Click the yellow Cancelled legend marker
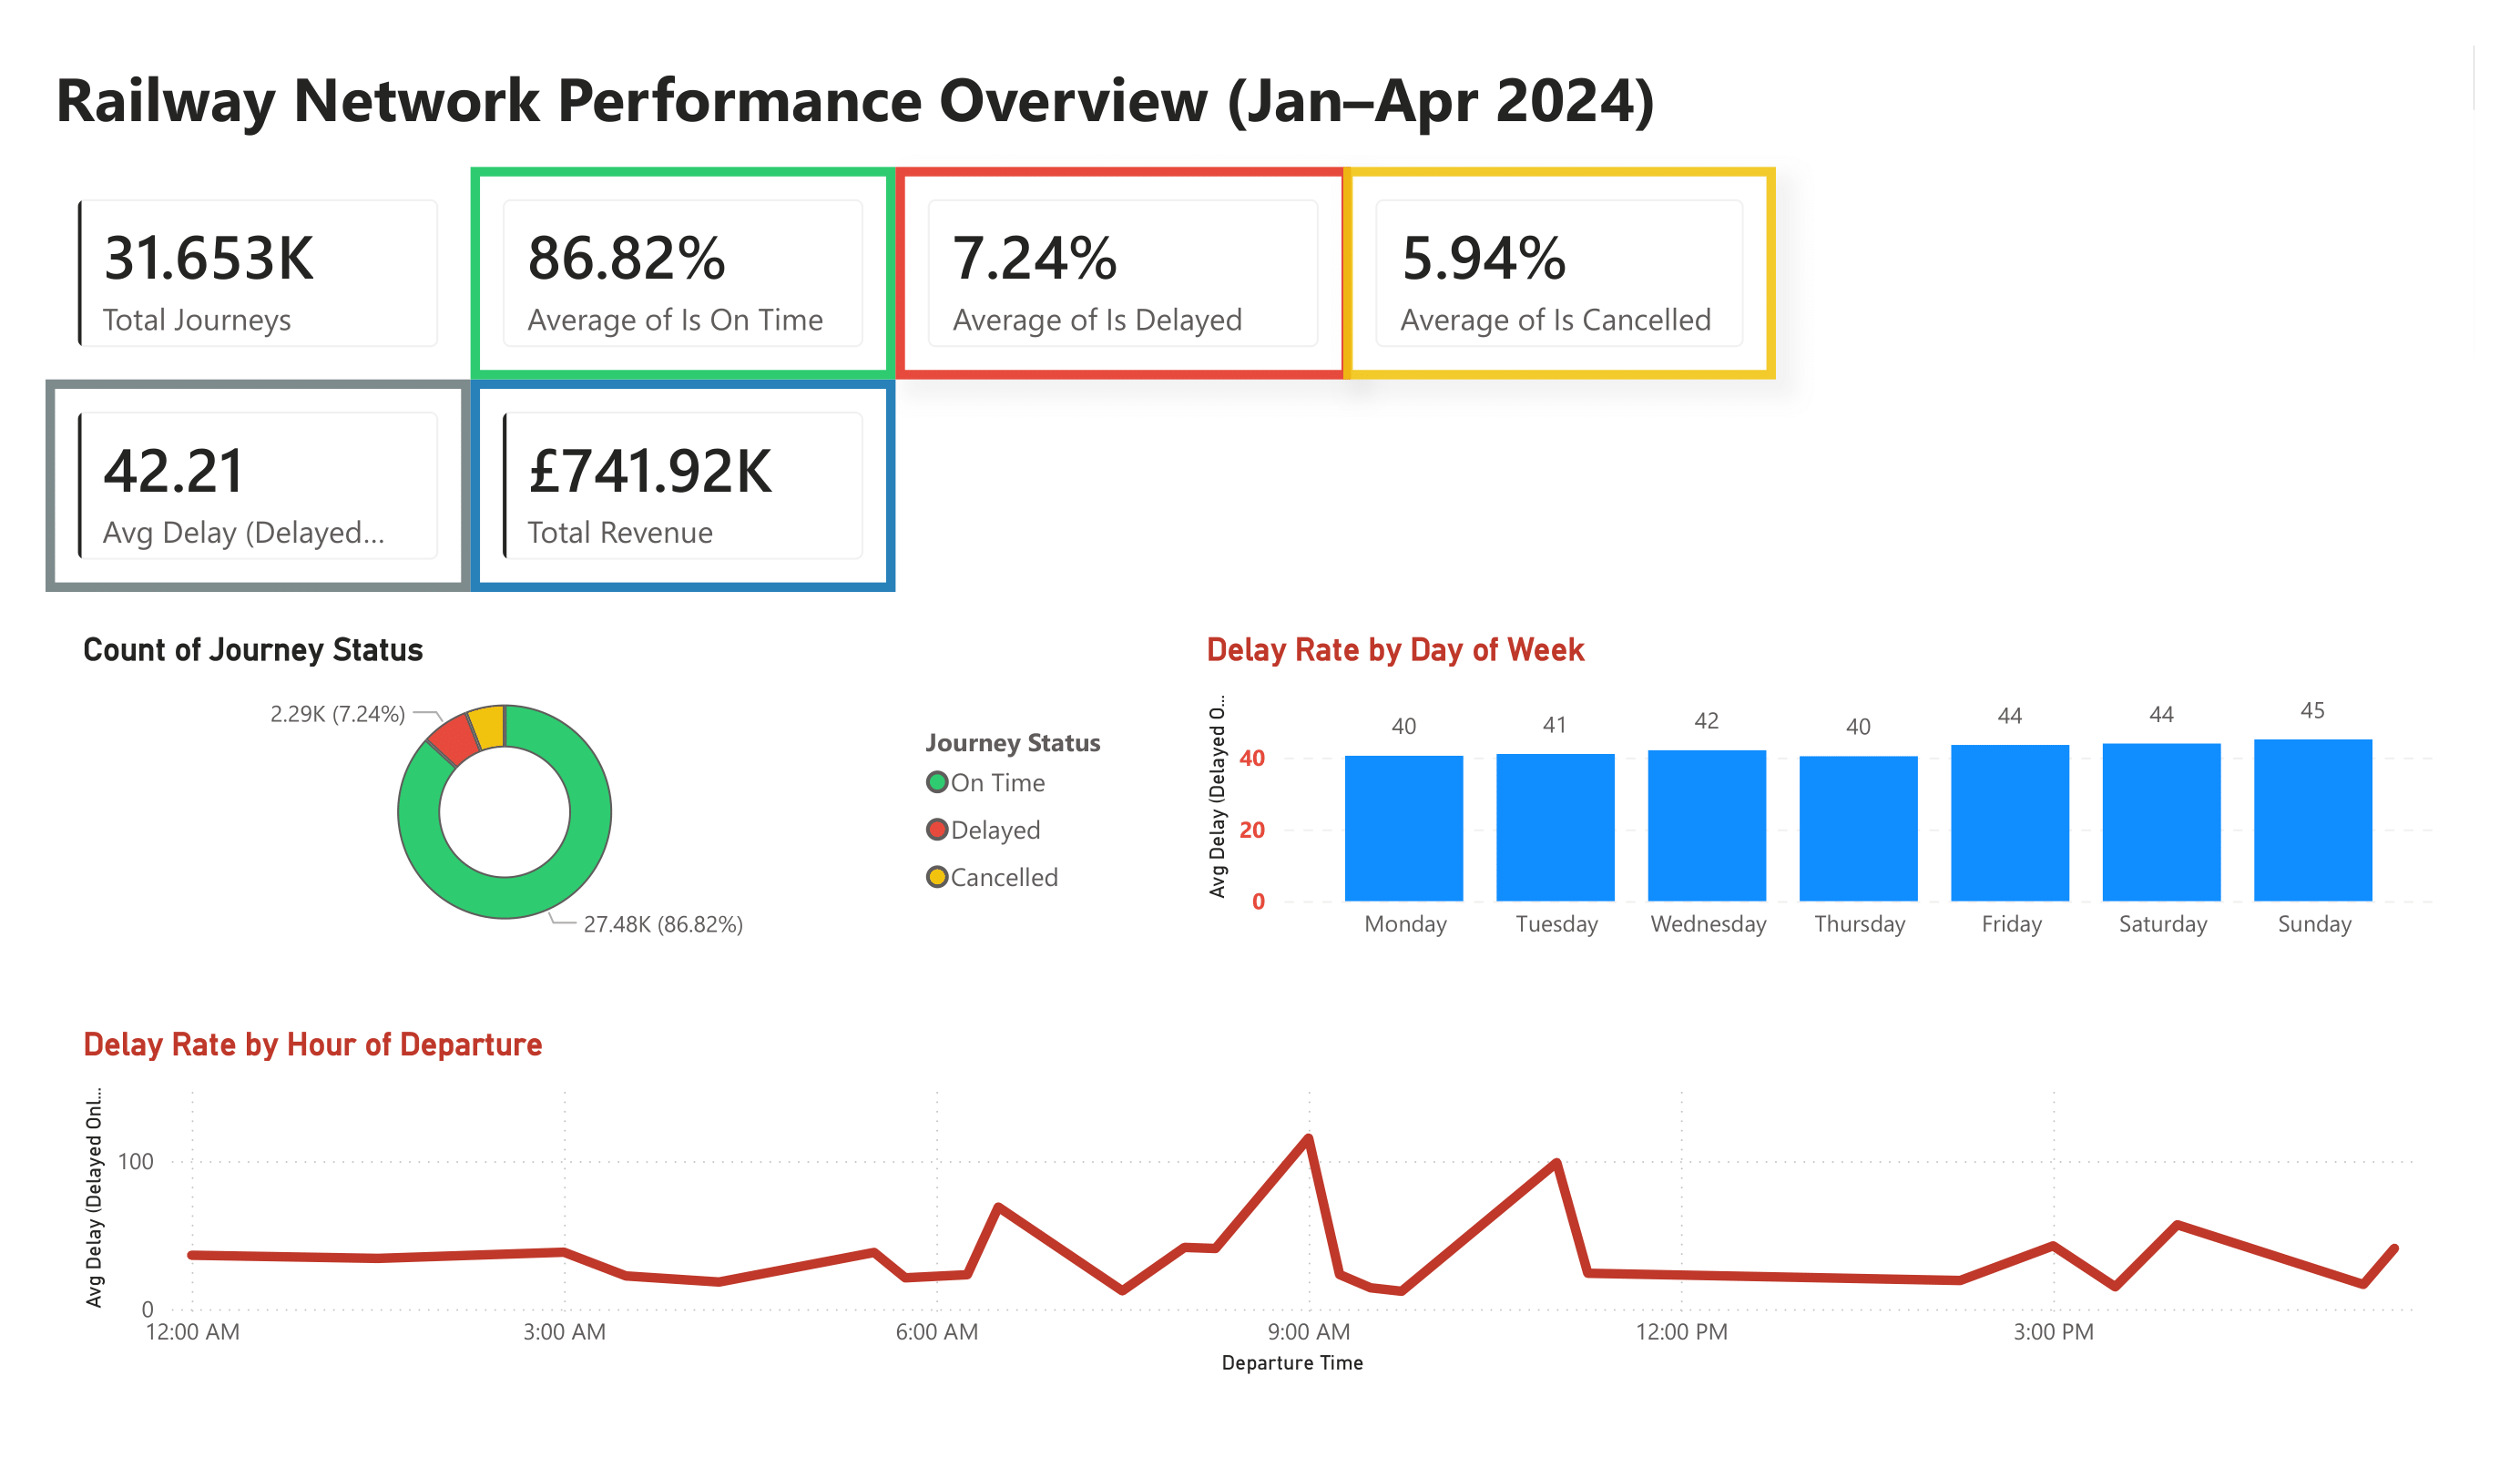Image resolution: width=2520 pixels, height=1457 pixels. pos(936,877)
